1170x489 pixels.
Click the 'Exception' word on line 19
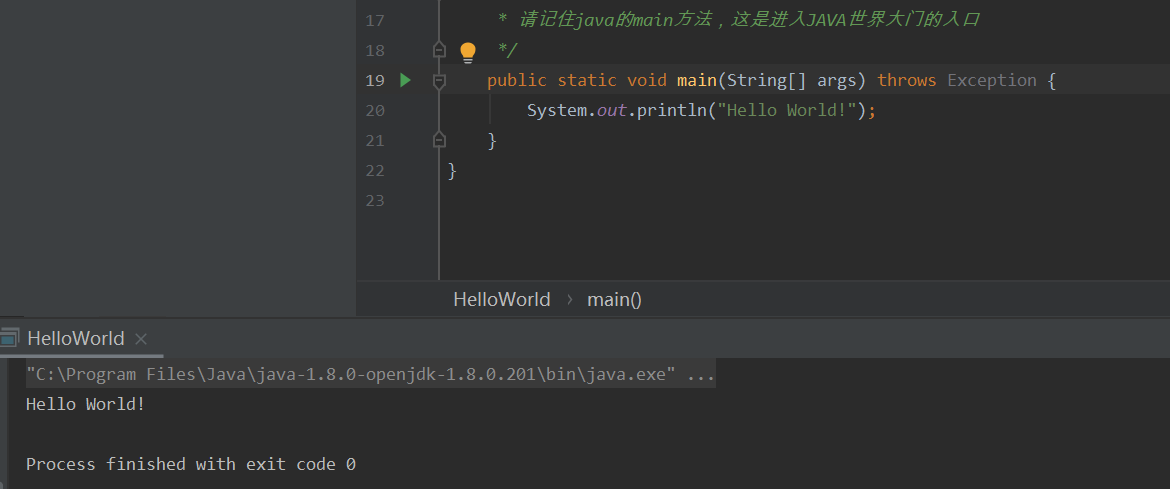coord(992,80)
